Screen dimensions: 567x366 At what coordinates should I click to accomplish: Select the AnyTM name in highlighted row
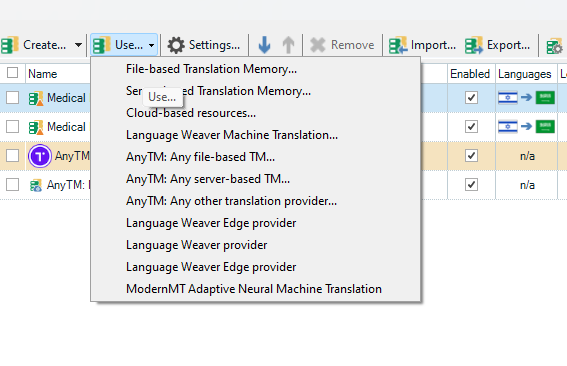point(72,156)
